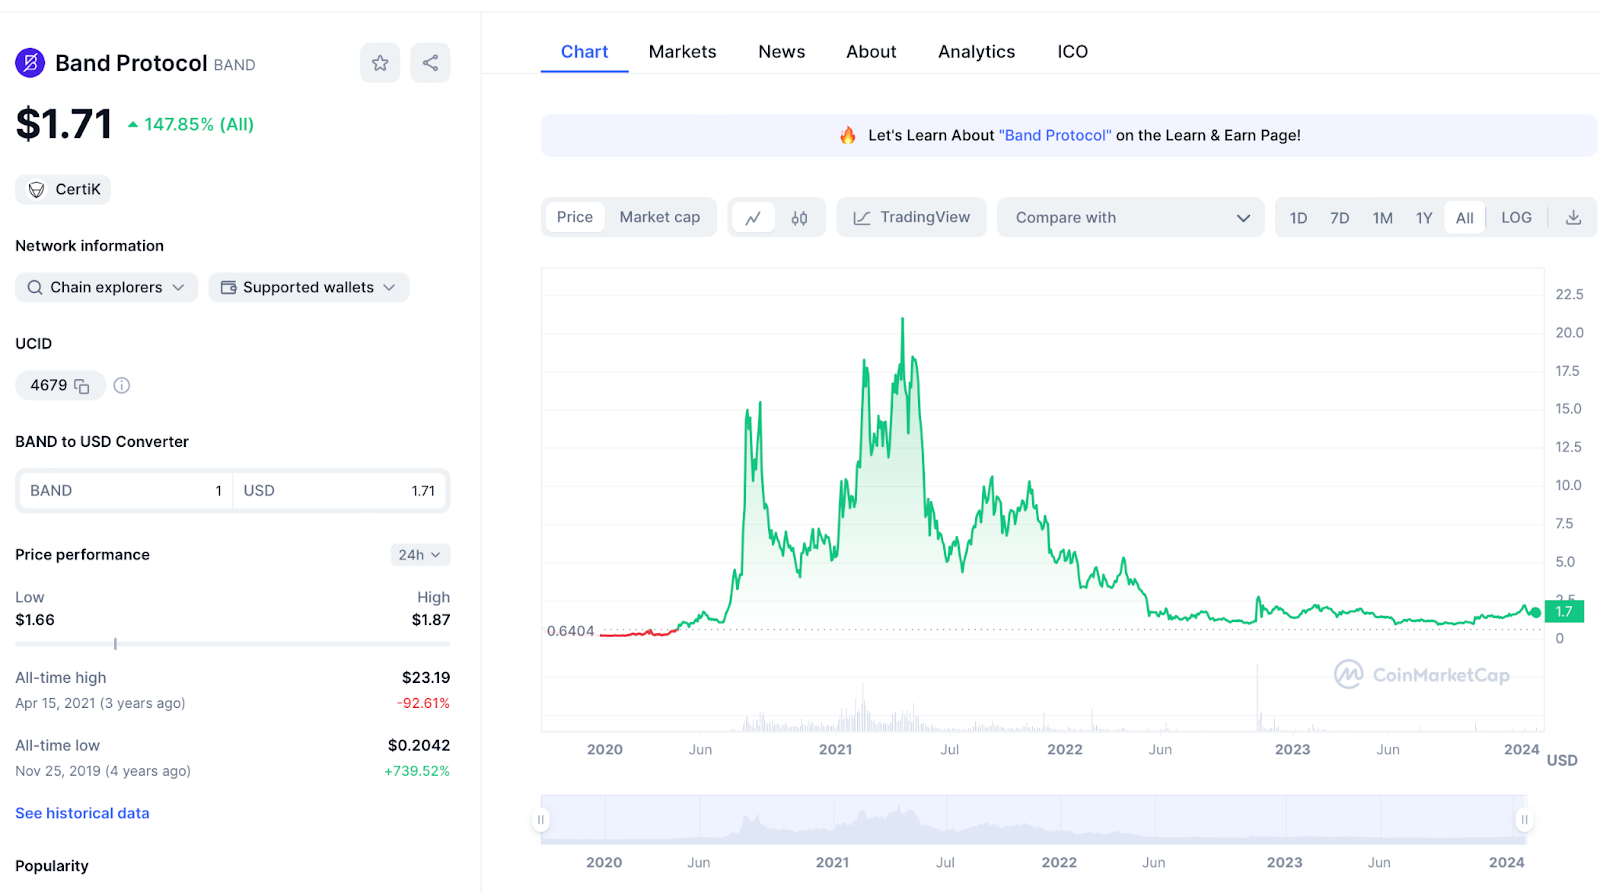This screenshot has width=1600, height=894.
Task: Grab right handle of chart range selector
Action: [1524, 820]
